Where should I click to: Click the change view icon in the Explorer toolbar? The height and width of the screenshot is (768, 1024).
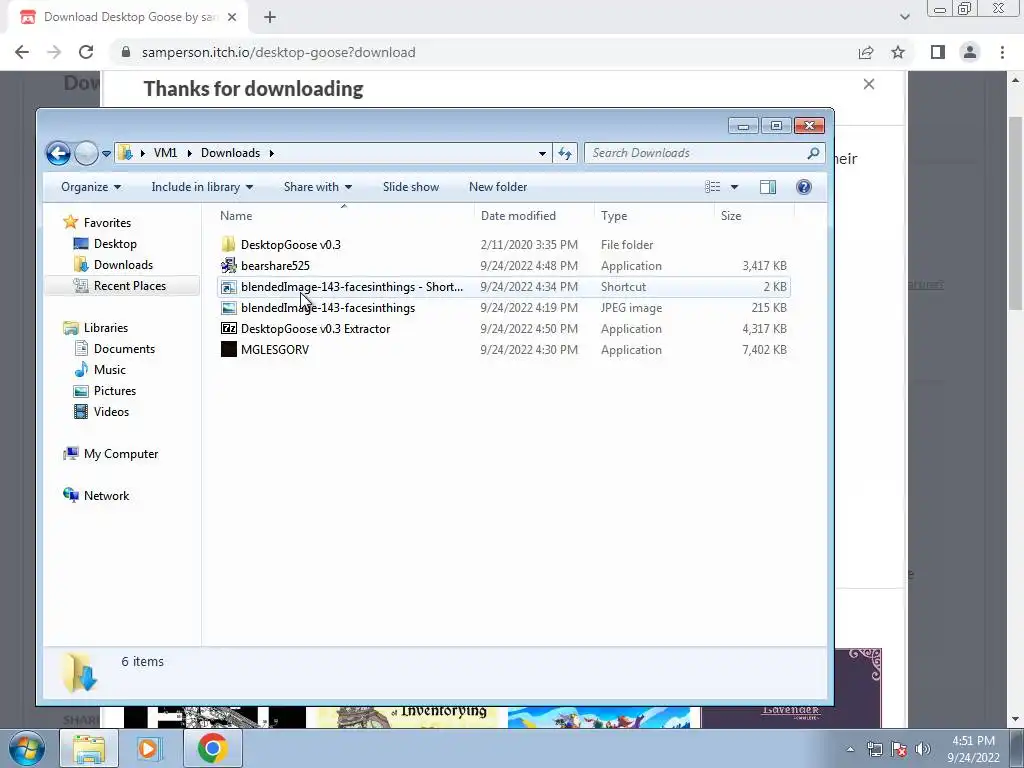tap(712, 187)
